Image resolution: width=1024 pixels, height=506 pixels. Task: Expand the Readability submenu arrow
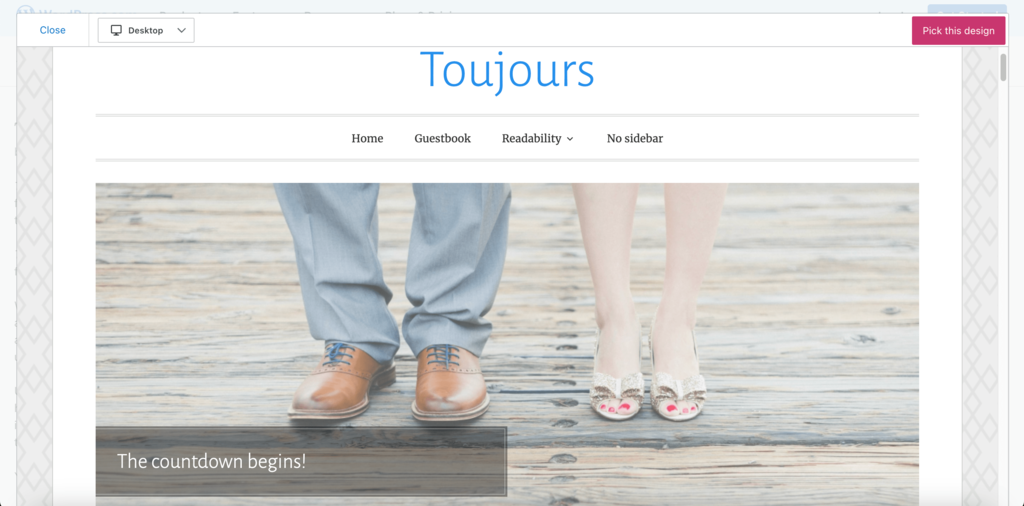[x=570, y=139]
